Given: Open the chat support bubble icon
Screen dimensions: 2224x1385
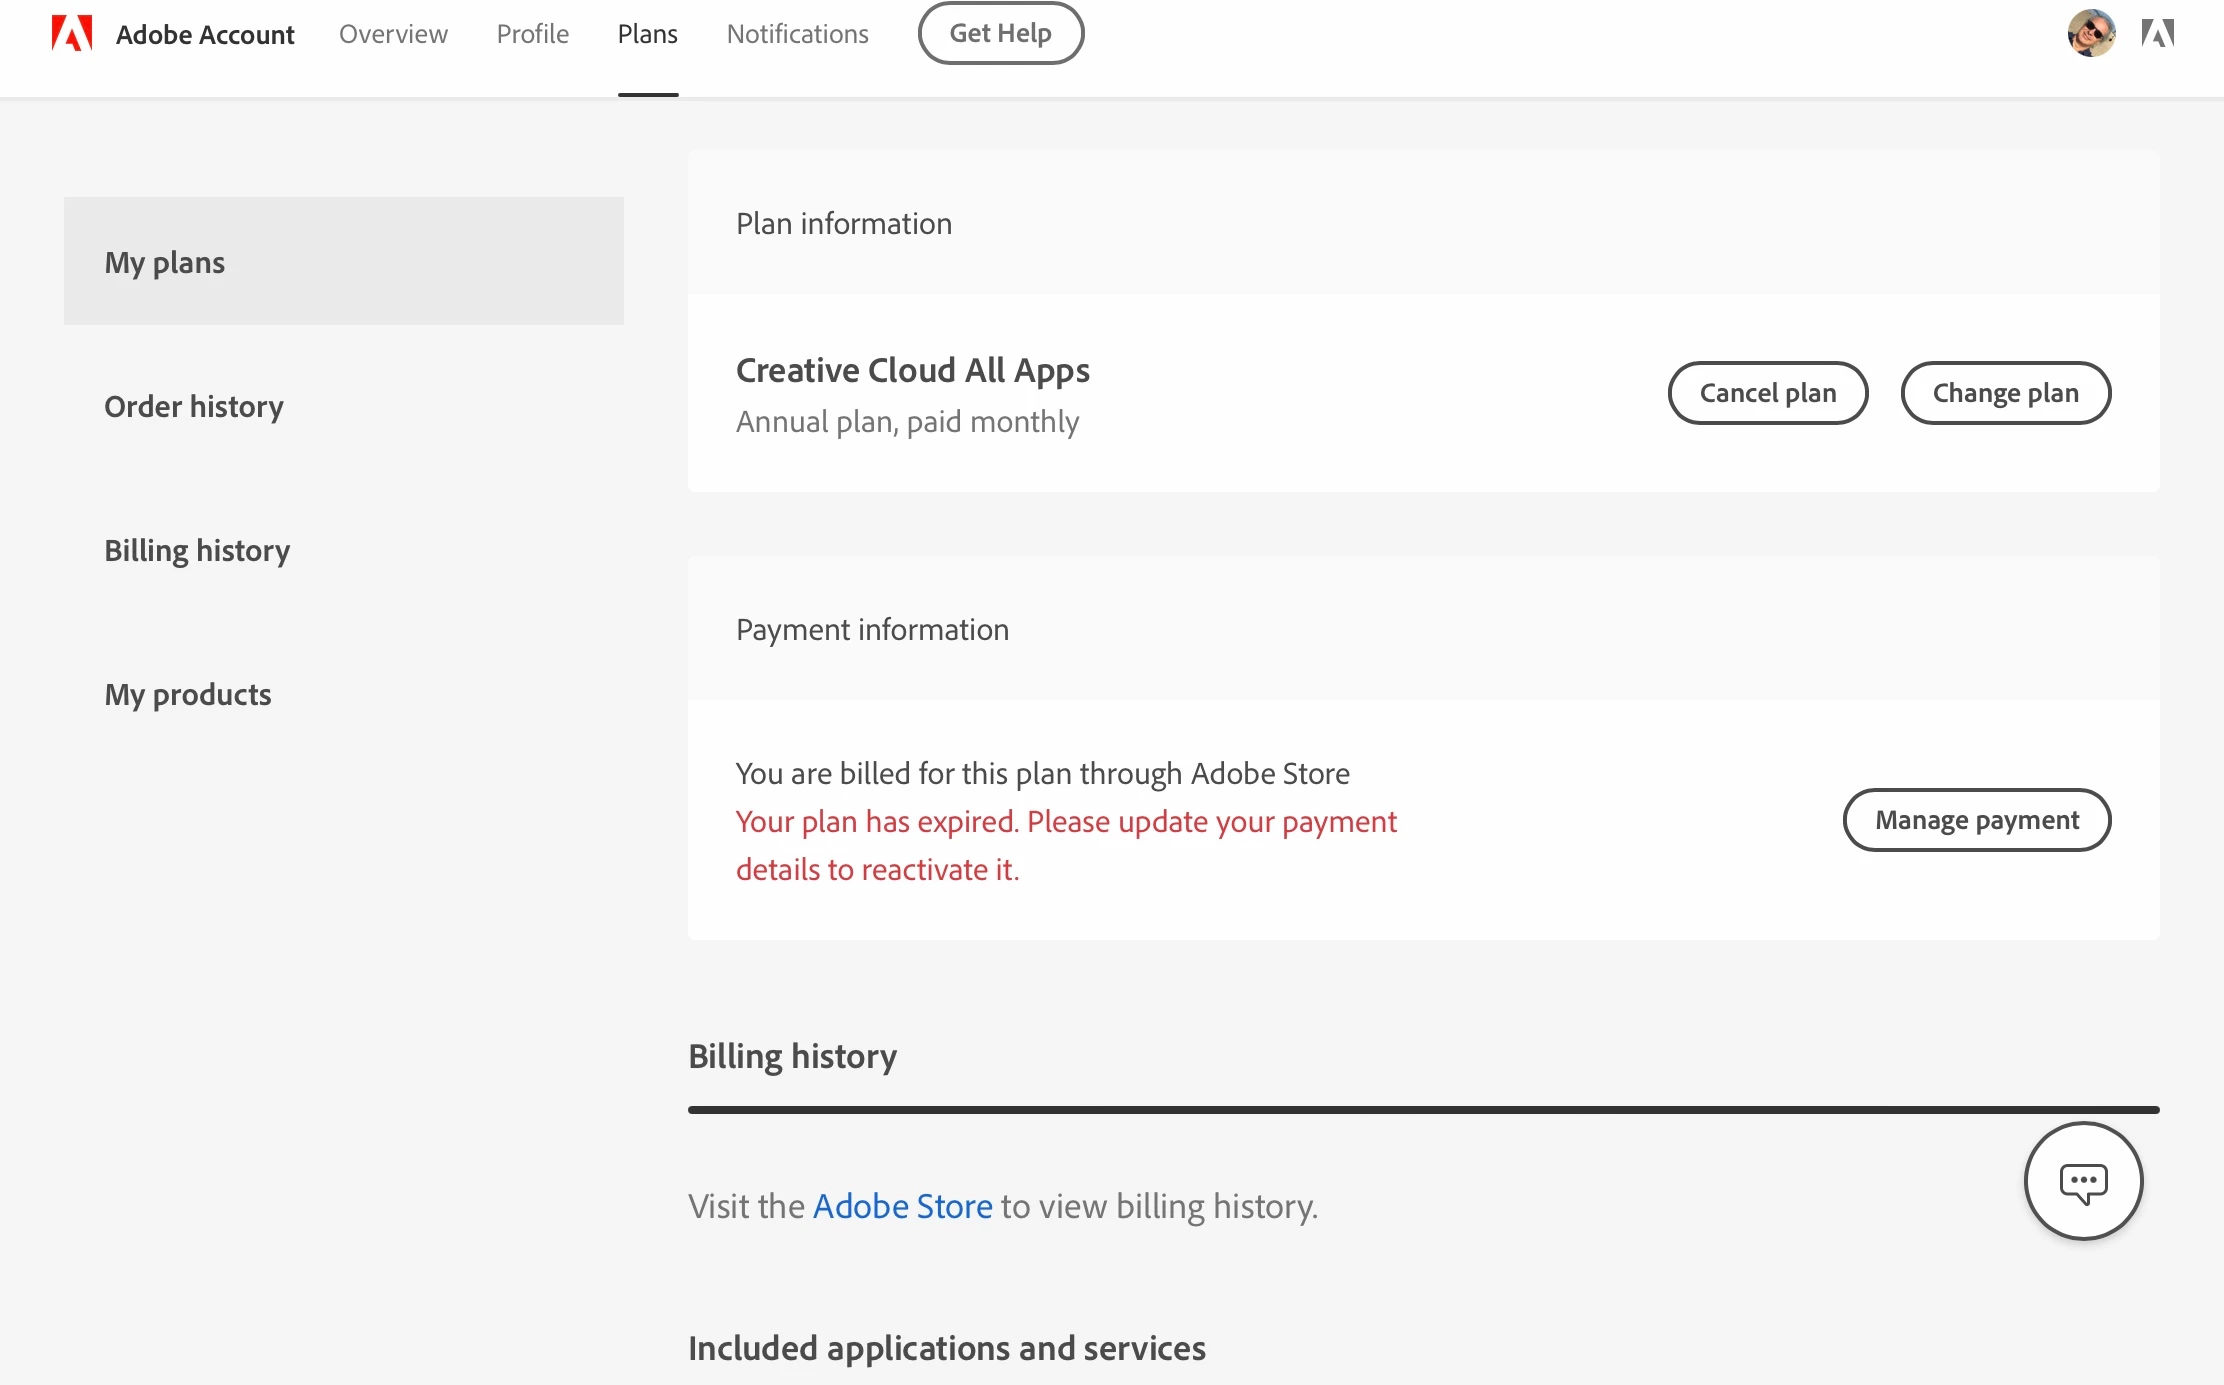Looking at the screenshot, I should [2083, 1181].
